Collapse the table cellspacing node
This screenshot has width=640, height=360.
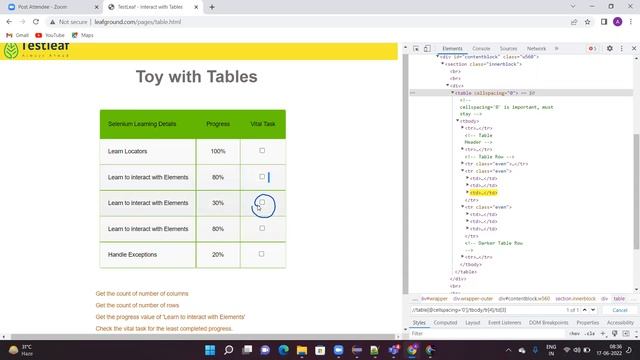(452, 93)
